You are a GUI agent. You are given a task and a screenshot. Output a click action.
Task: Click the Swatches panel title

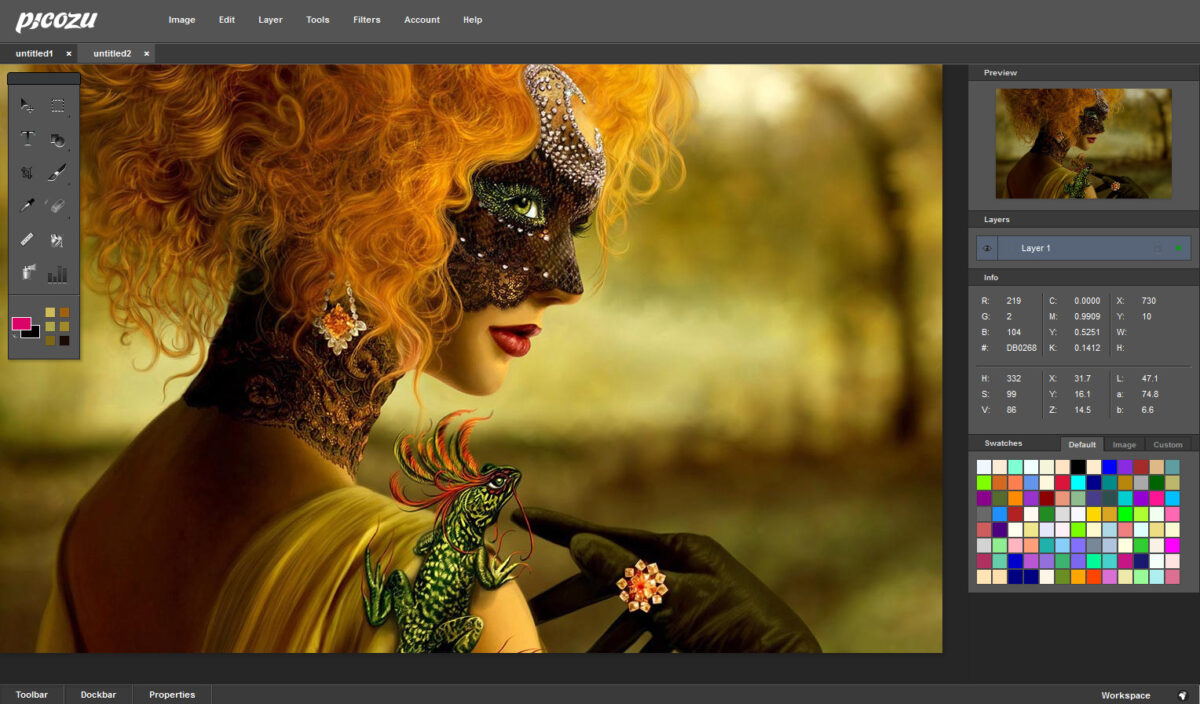click(x=1003, y=443)
